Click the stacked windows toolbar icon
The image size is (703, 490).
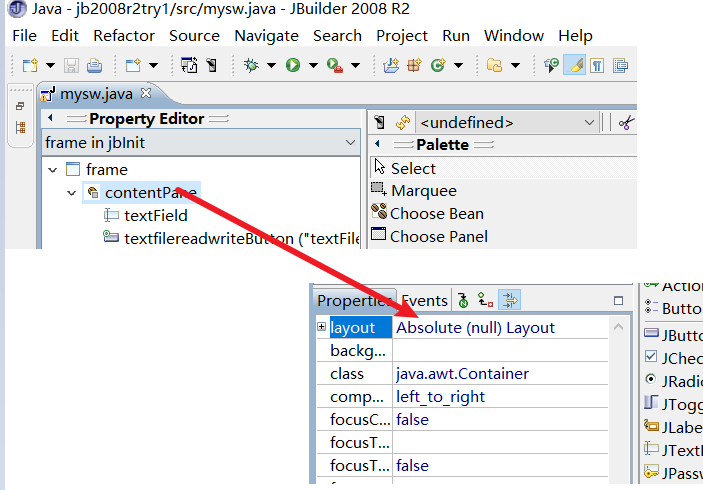[x=621, y=65]
